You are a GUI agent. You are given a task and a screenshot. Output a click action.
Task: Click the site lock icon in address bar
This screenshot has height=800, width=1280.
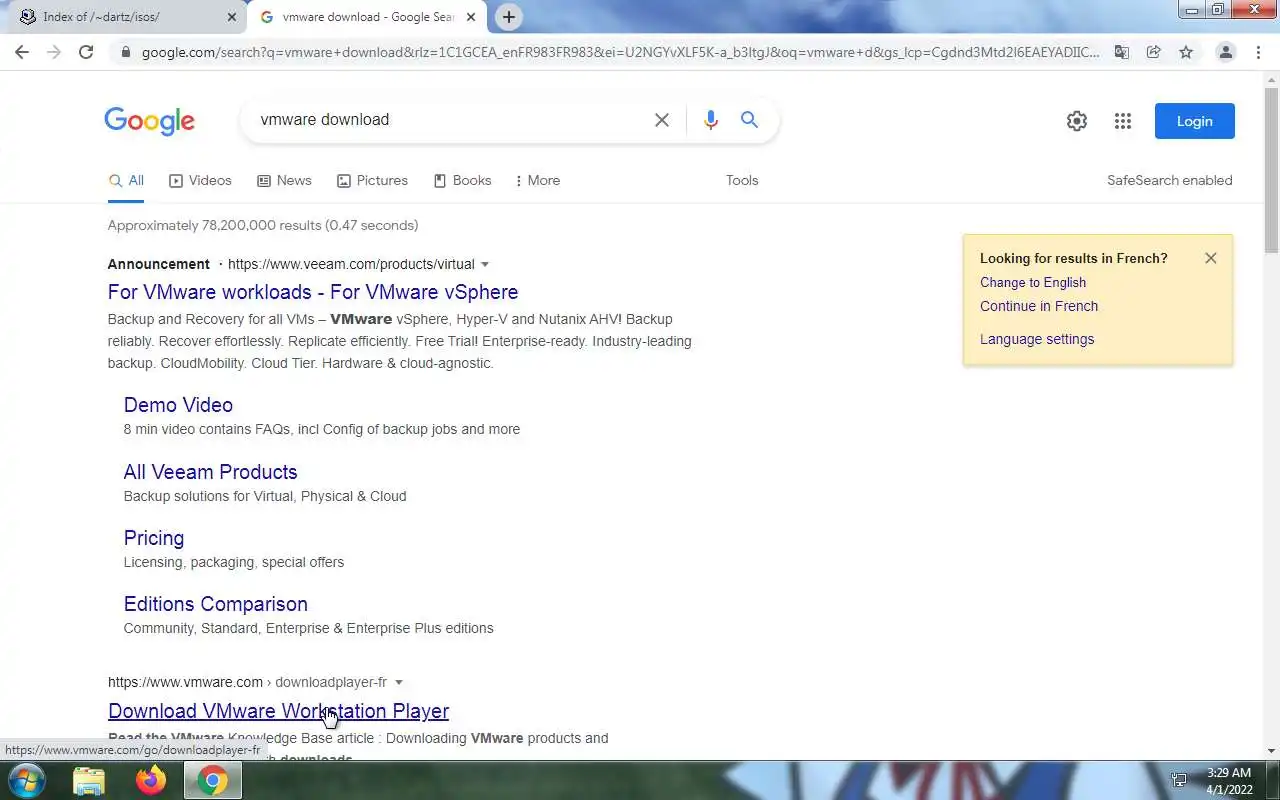(x=125, y=52)
